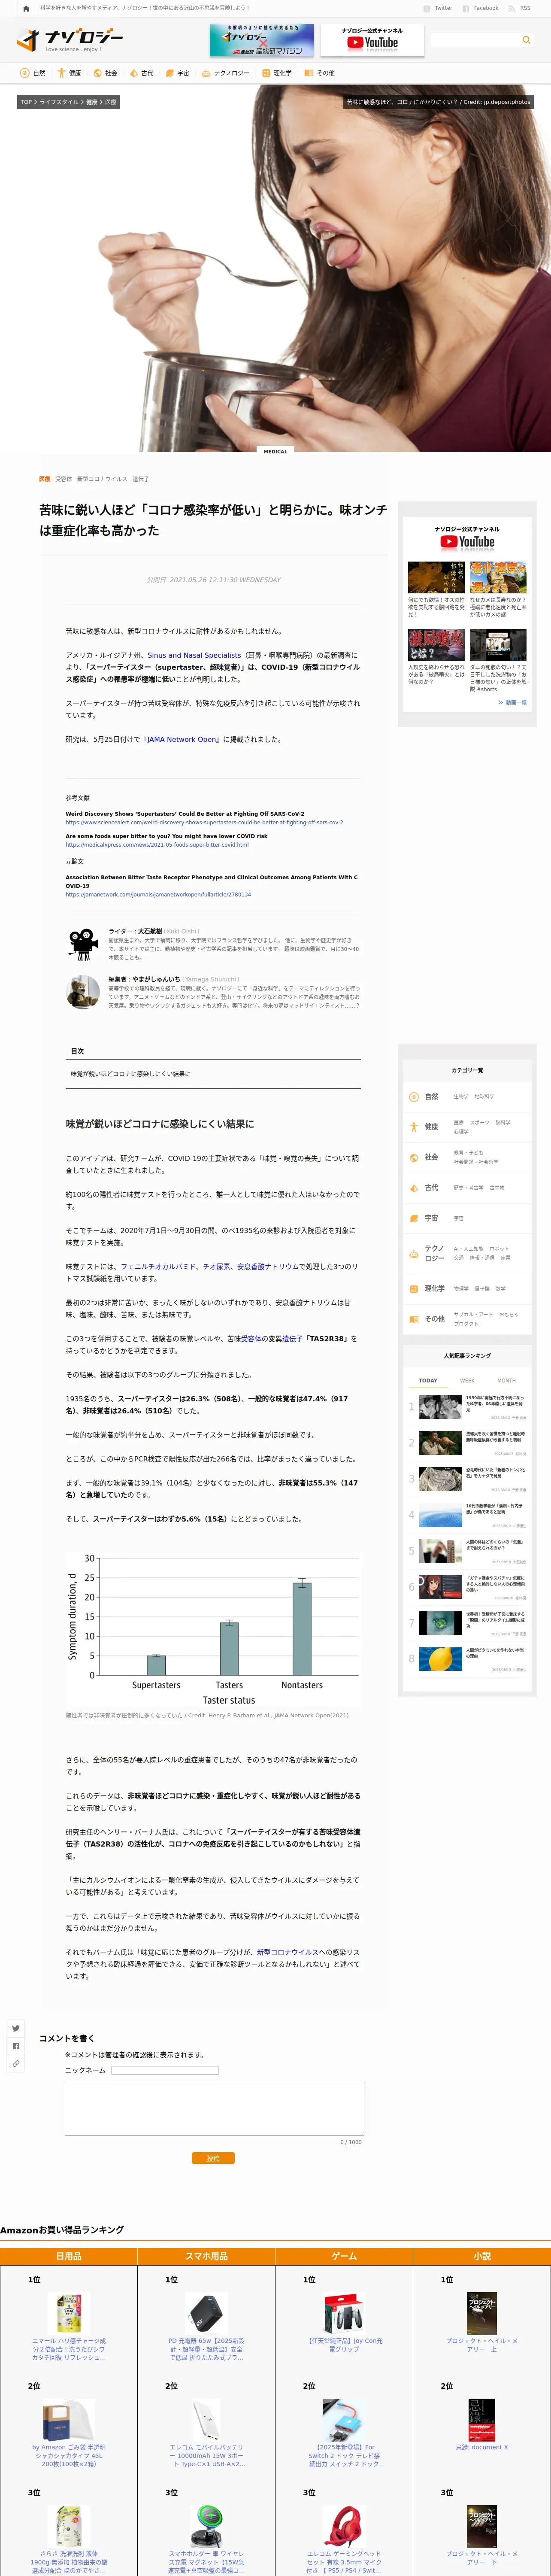The height and width of the screenshot is (2576, 551).
Task: Click the 社会 globe icon in the category list
Action: coord(414,1157)
